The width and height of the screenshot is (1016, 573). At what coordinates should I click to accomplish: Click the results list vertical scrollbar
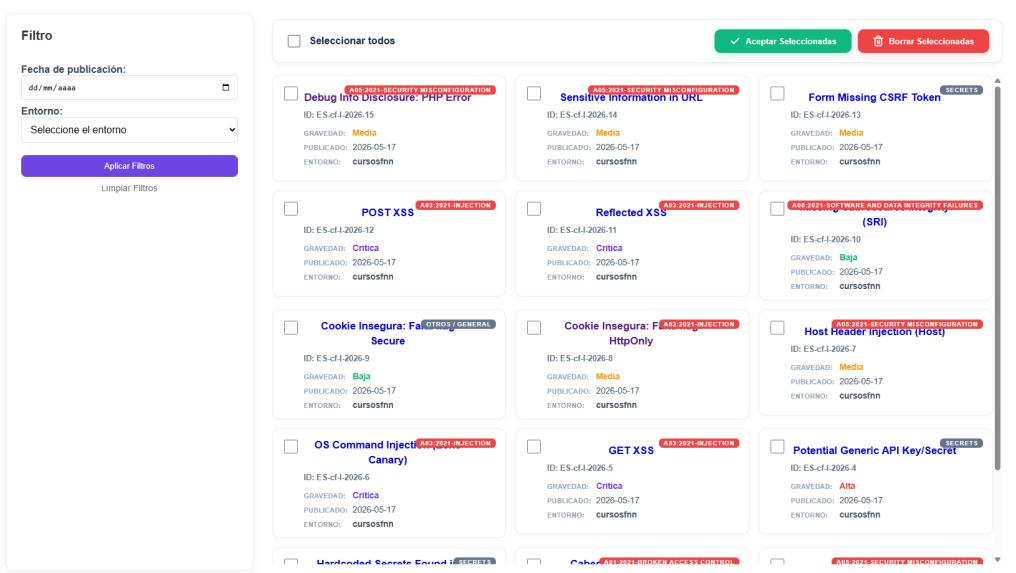click(x=997, y=279)
